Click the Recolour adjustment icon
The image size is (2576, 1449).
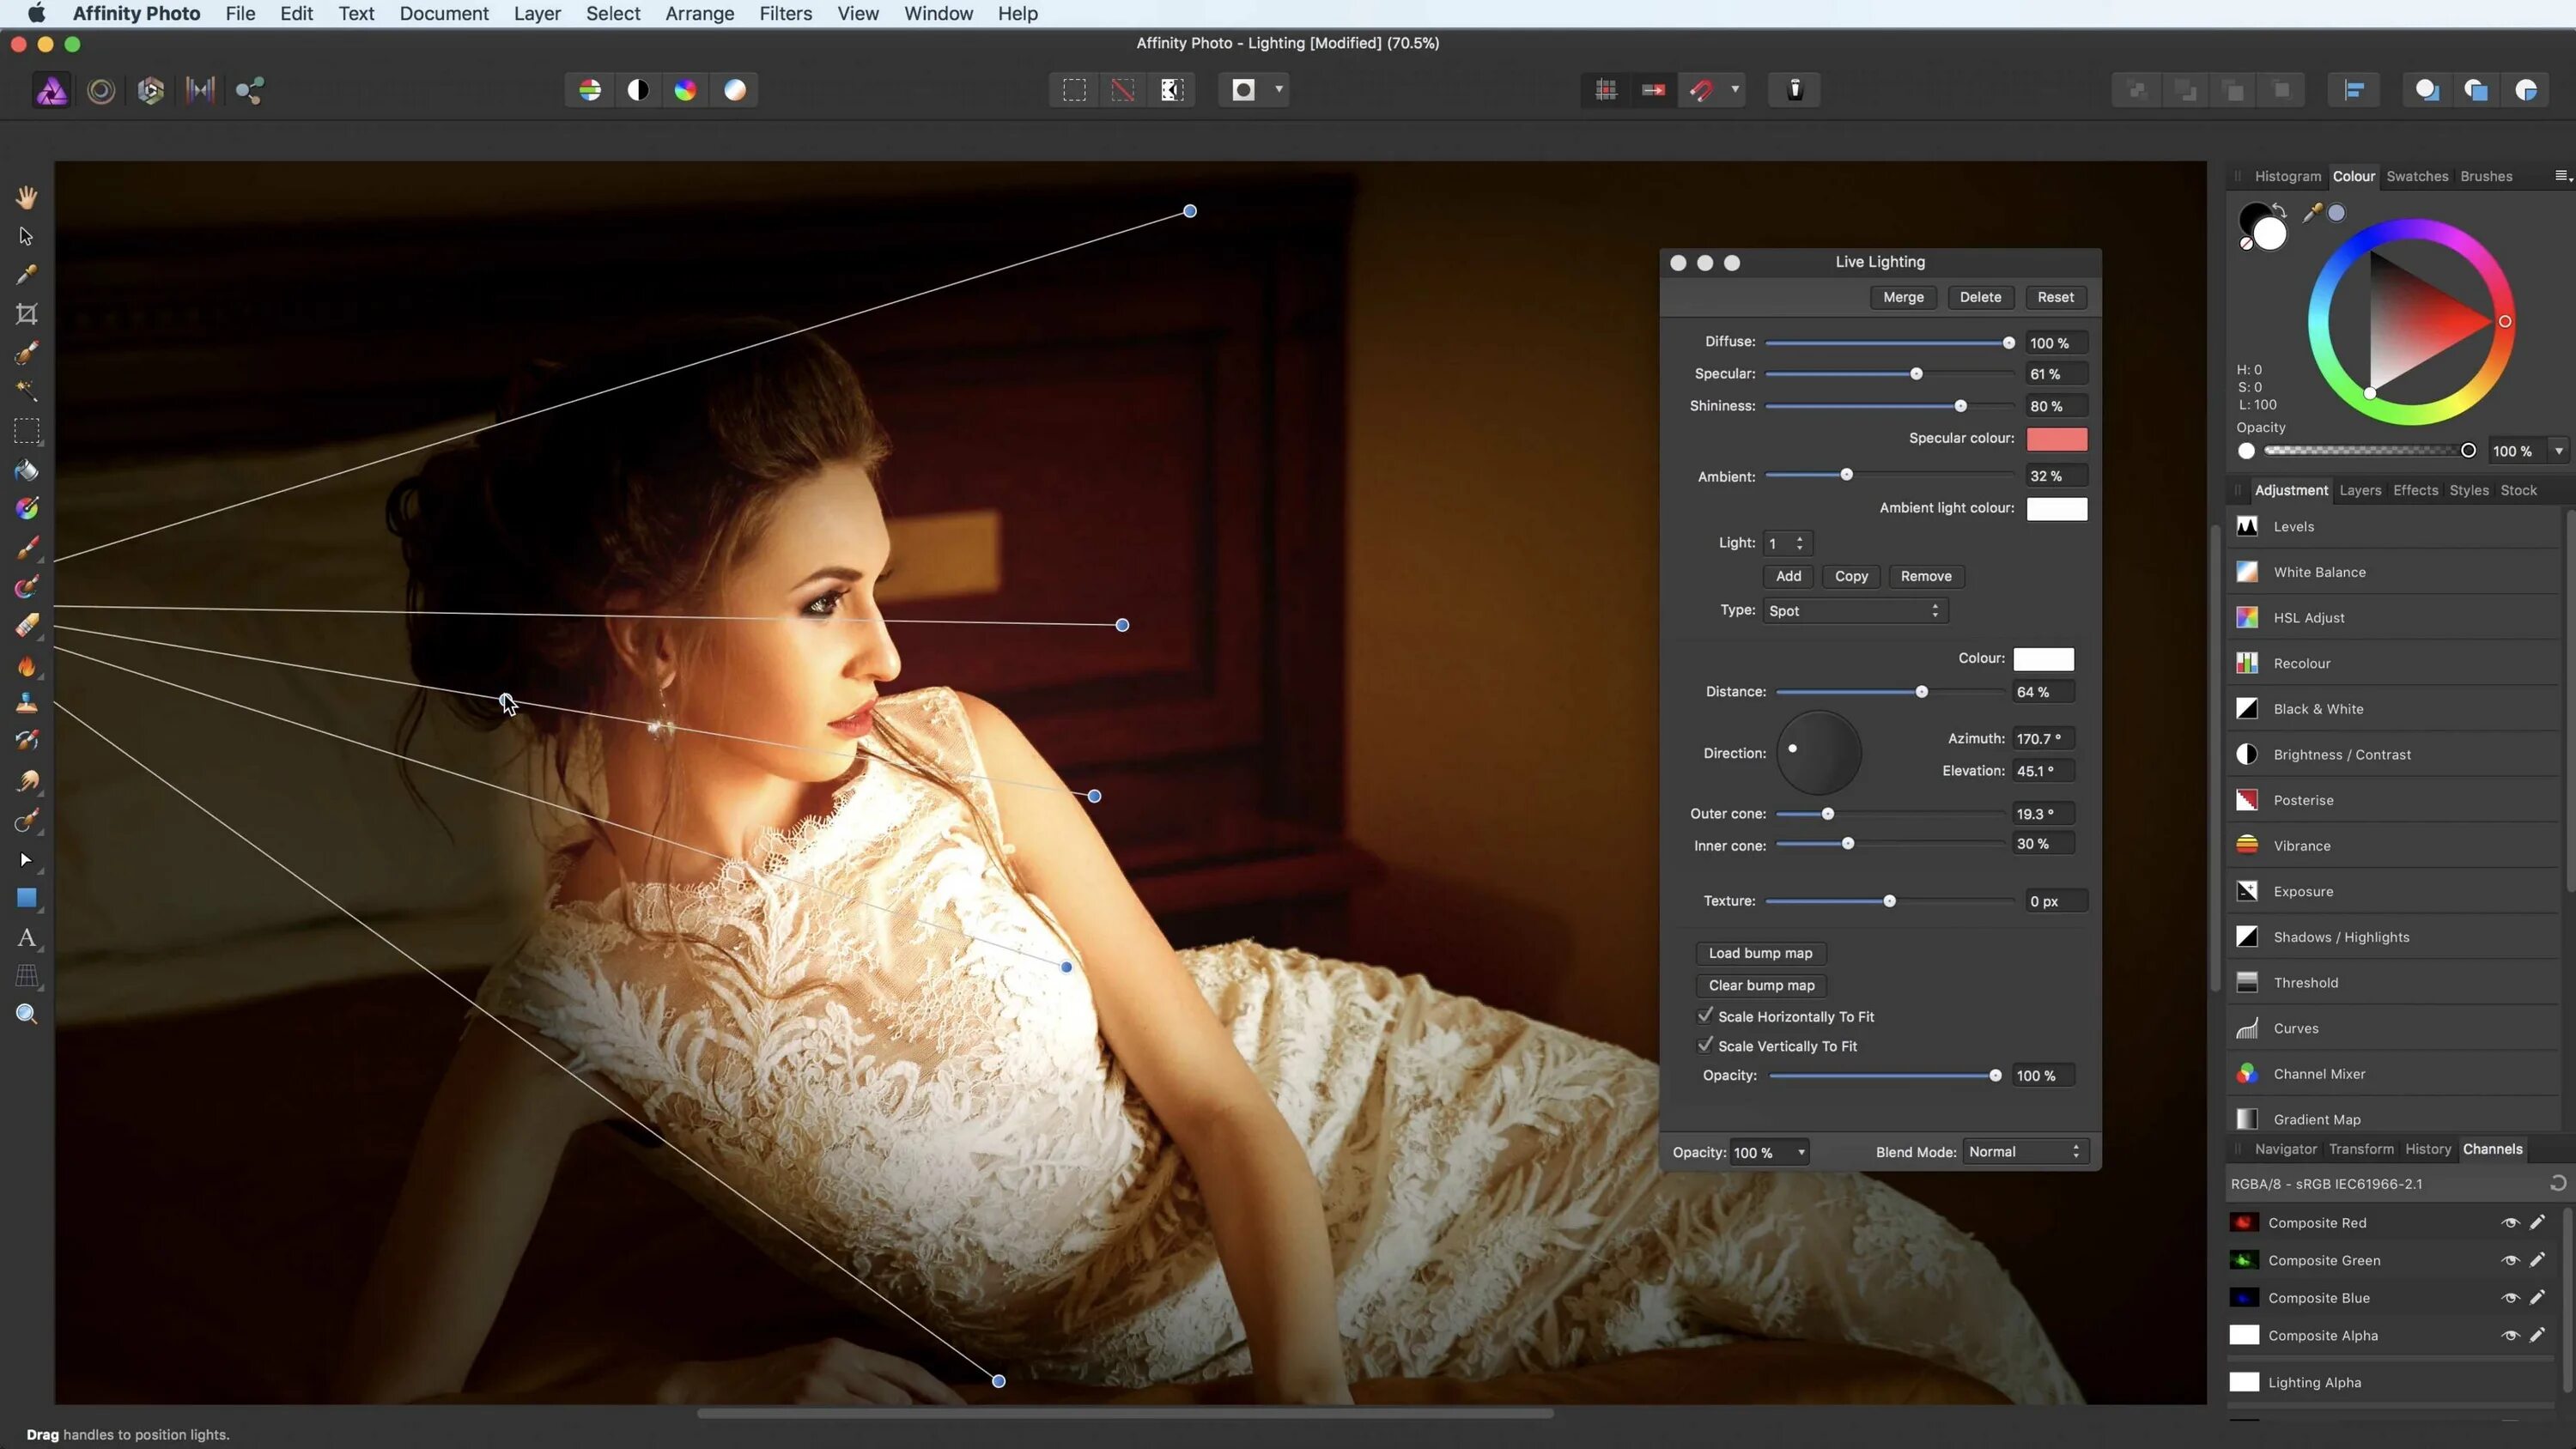(x=2249, y=662)
